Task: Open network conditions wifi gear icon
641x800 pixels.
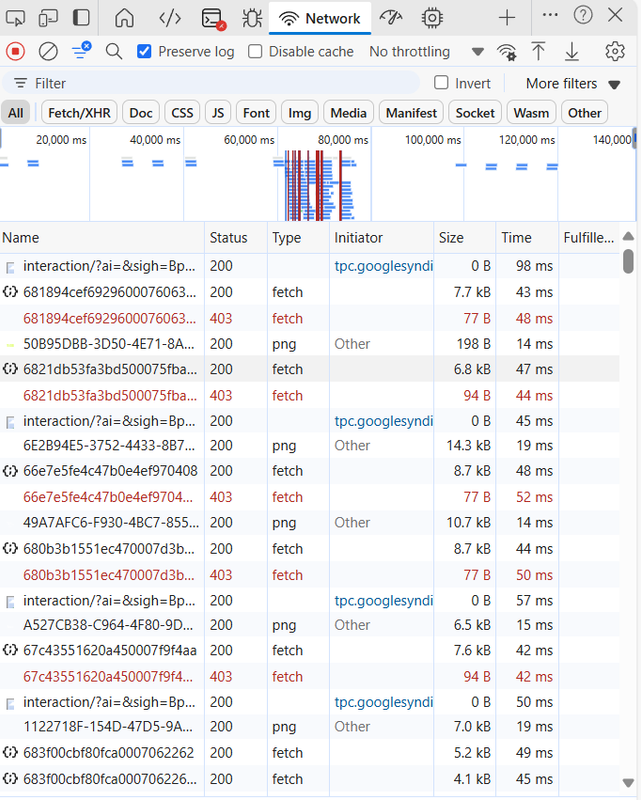Action: [506, 52]
